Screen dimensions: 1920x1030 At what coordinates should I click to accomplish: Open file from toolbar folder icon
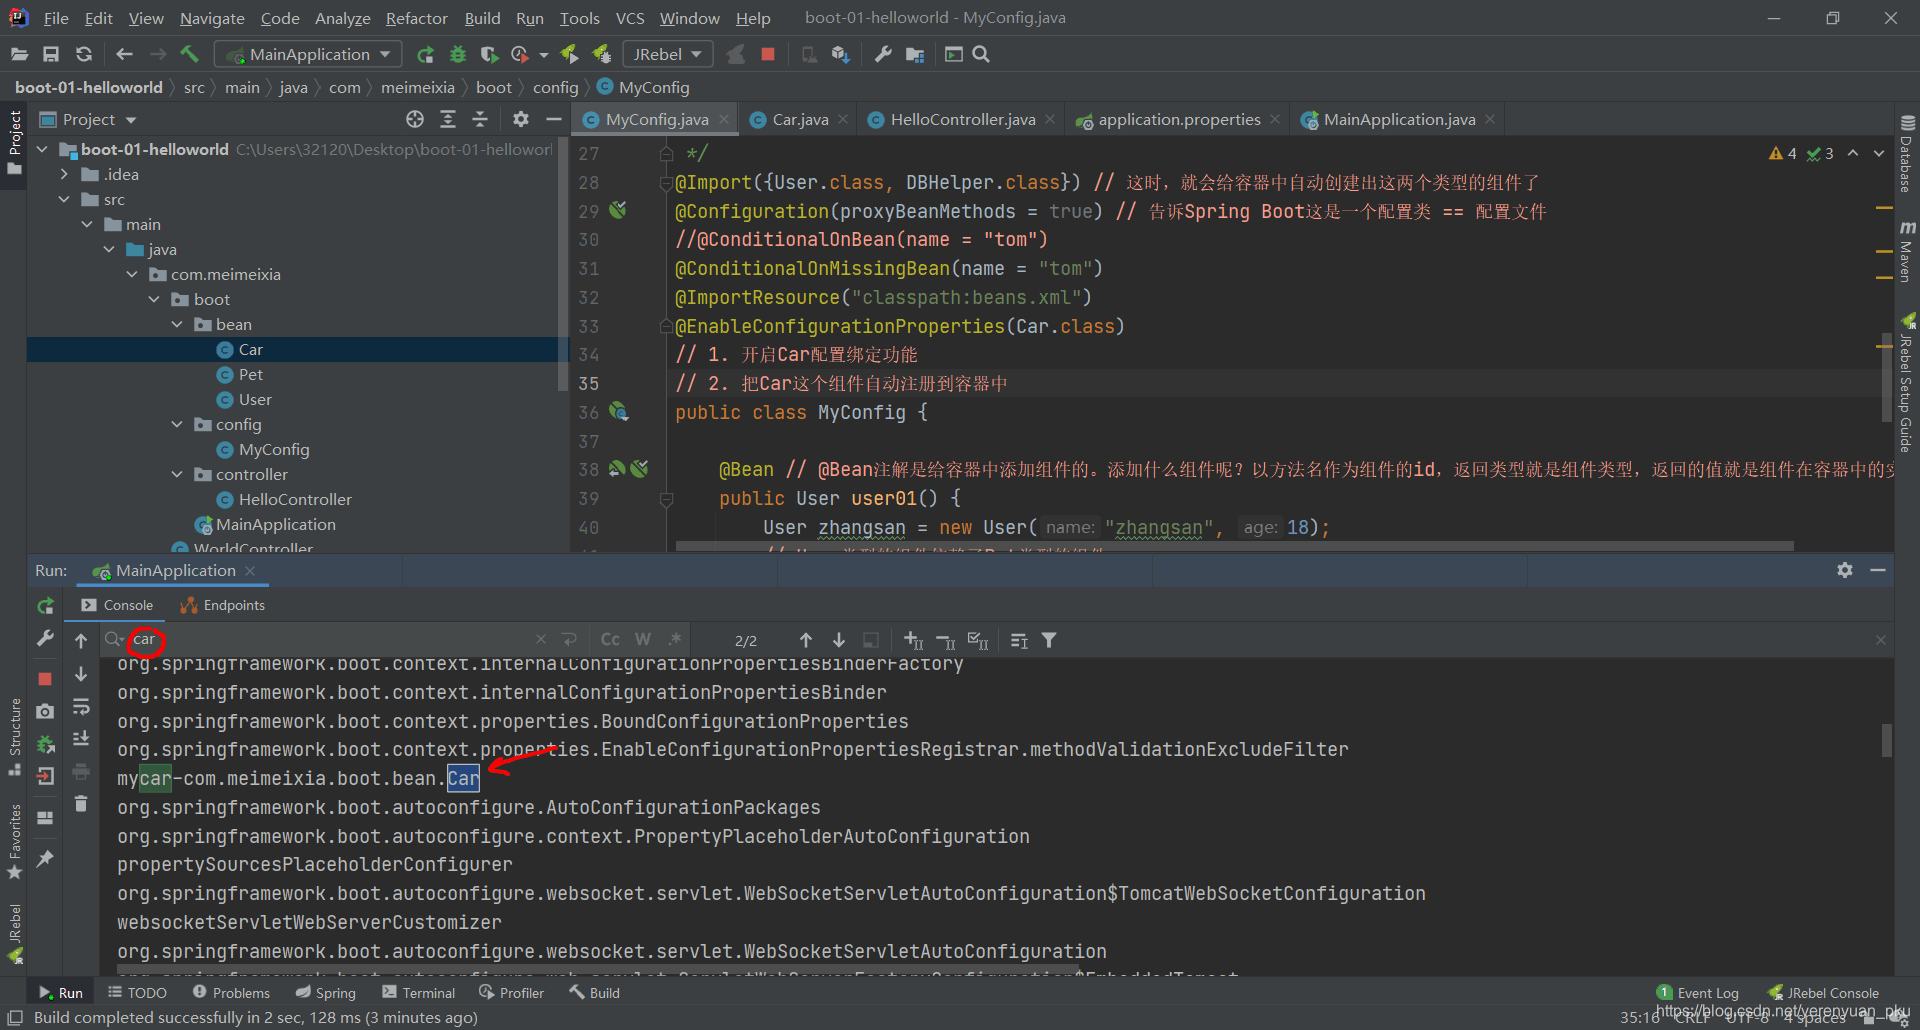tap(19, 54)
